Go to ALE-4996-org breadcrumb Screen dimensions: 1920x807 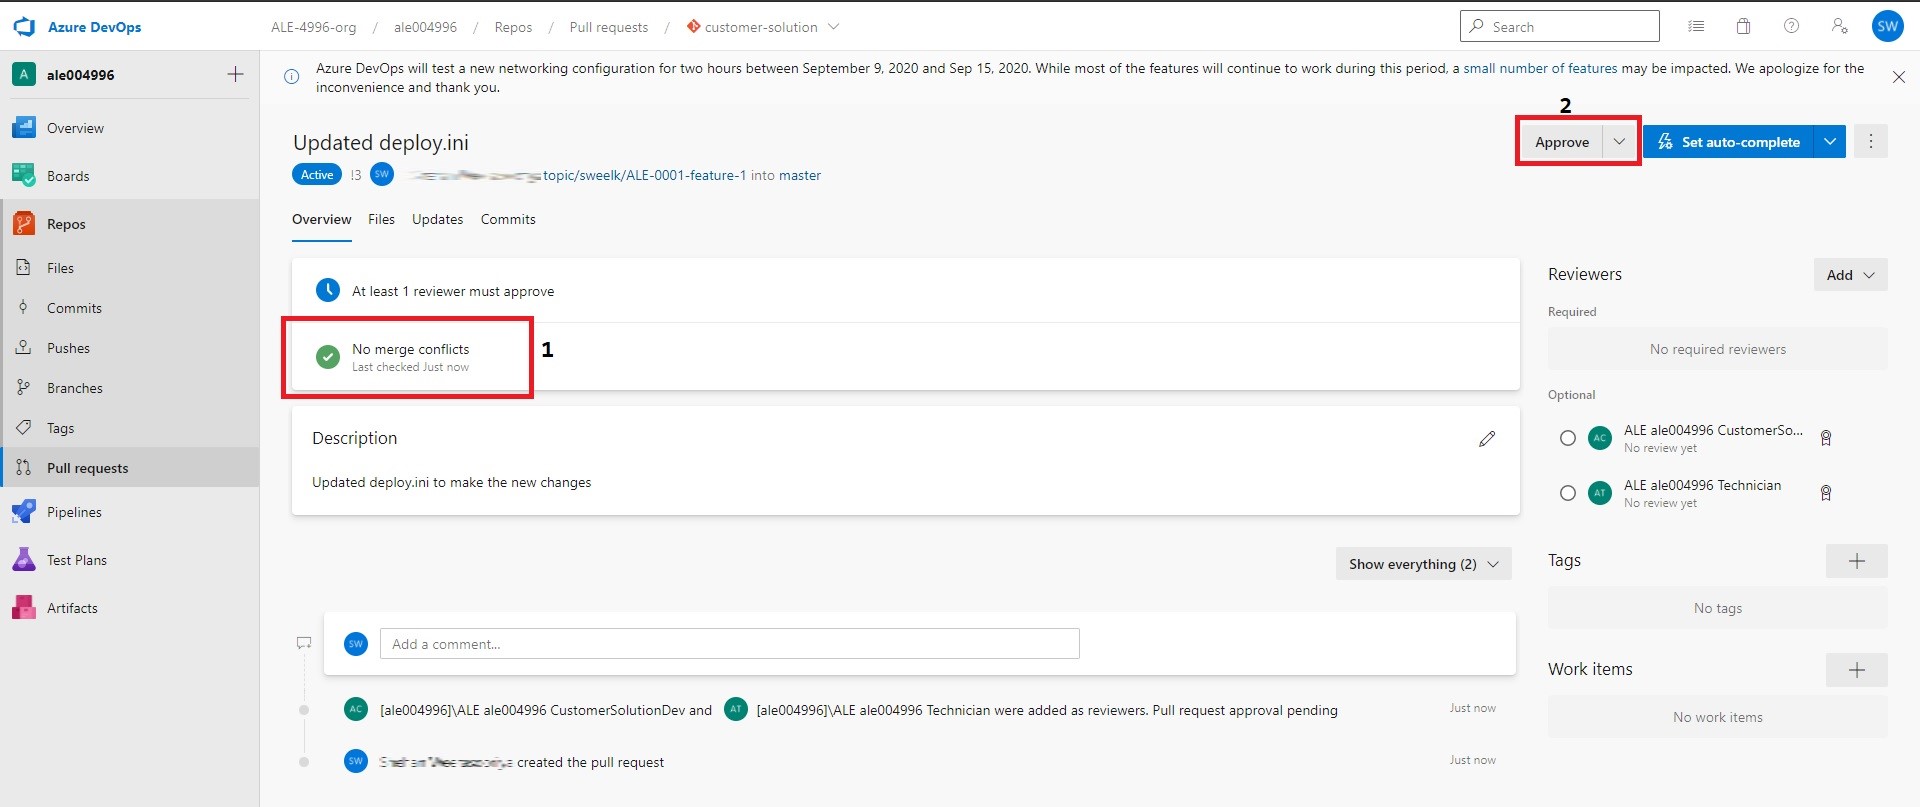(313, 27)
